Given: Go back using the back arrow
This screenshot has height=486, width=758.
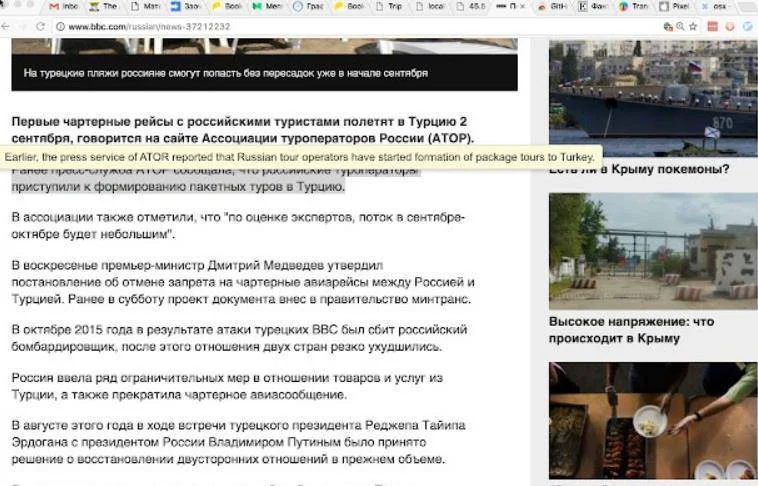Looking at the screenshot, I should point(6,27).
